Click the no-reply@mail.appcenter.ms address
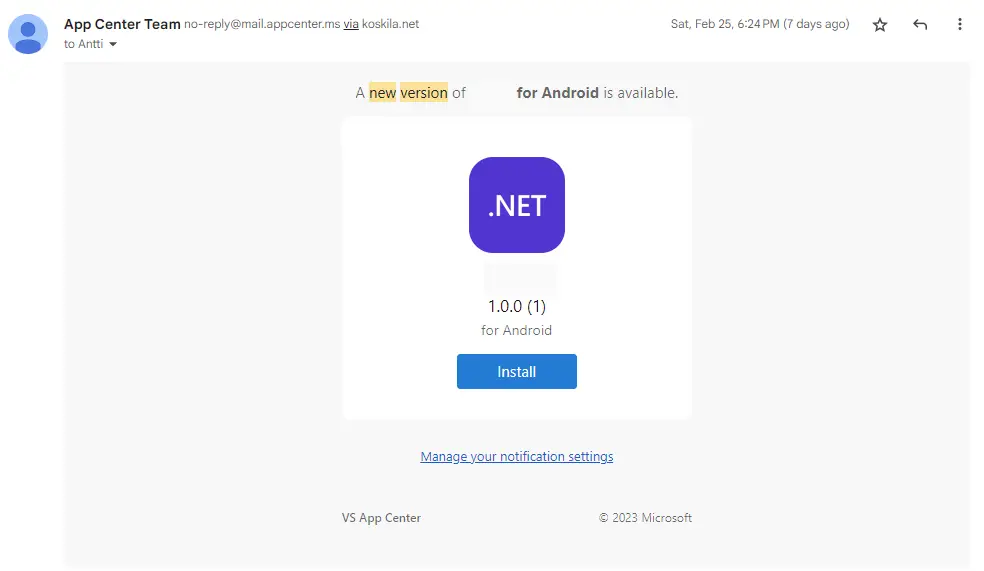Screen dimensions: 984x571 coord(262,24)
